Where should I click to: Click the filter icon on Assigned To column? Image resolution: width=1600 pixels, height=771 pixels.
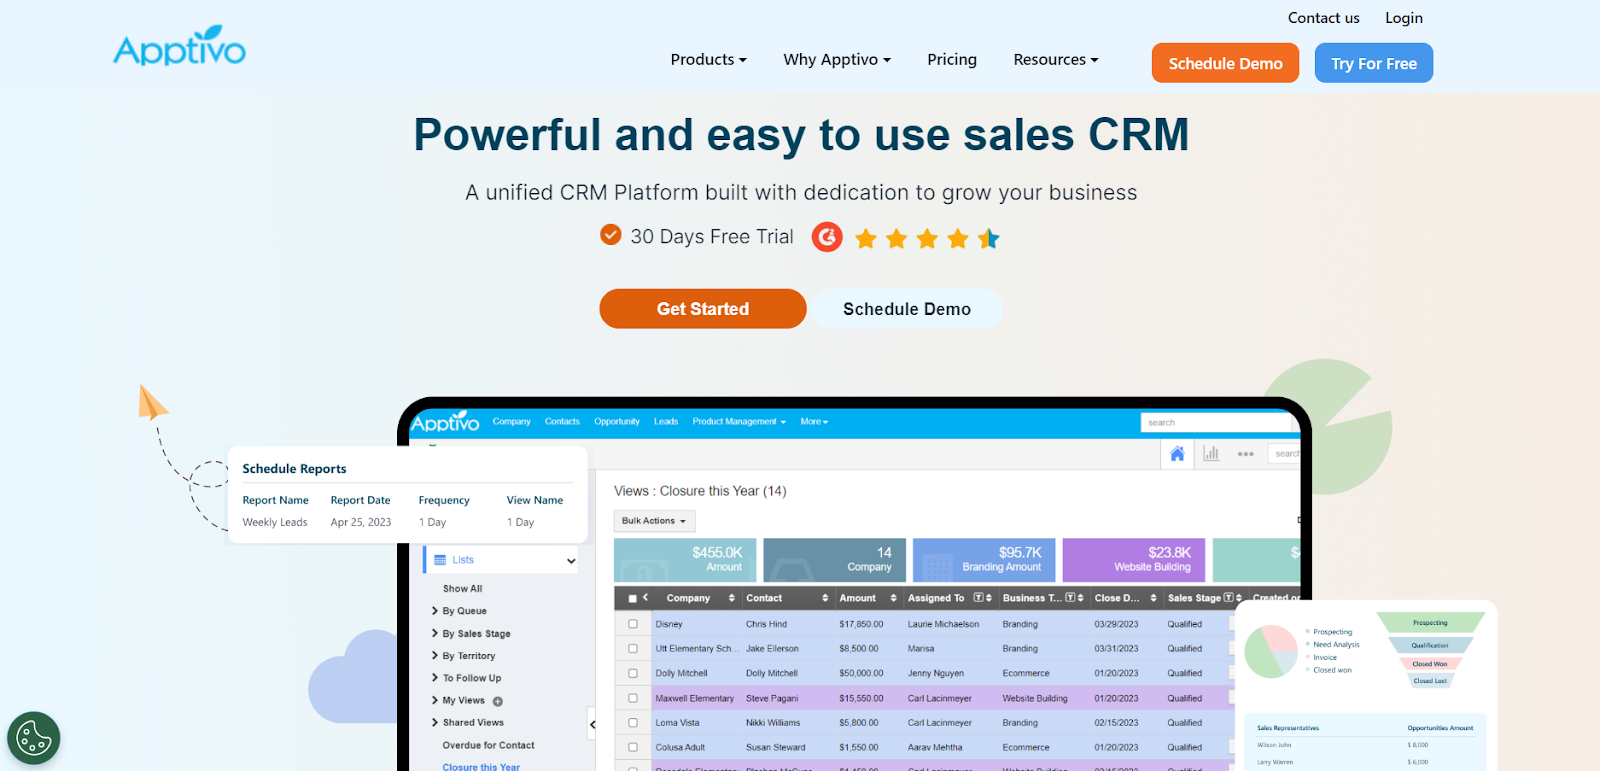(x=978, y=598)
